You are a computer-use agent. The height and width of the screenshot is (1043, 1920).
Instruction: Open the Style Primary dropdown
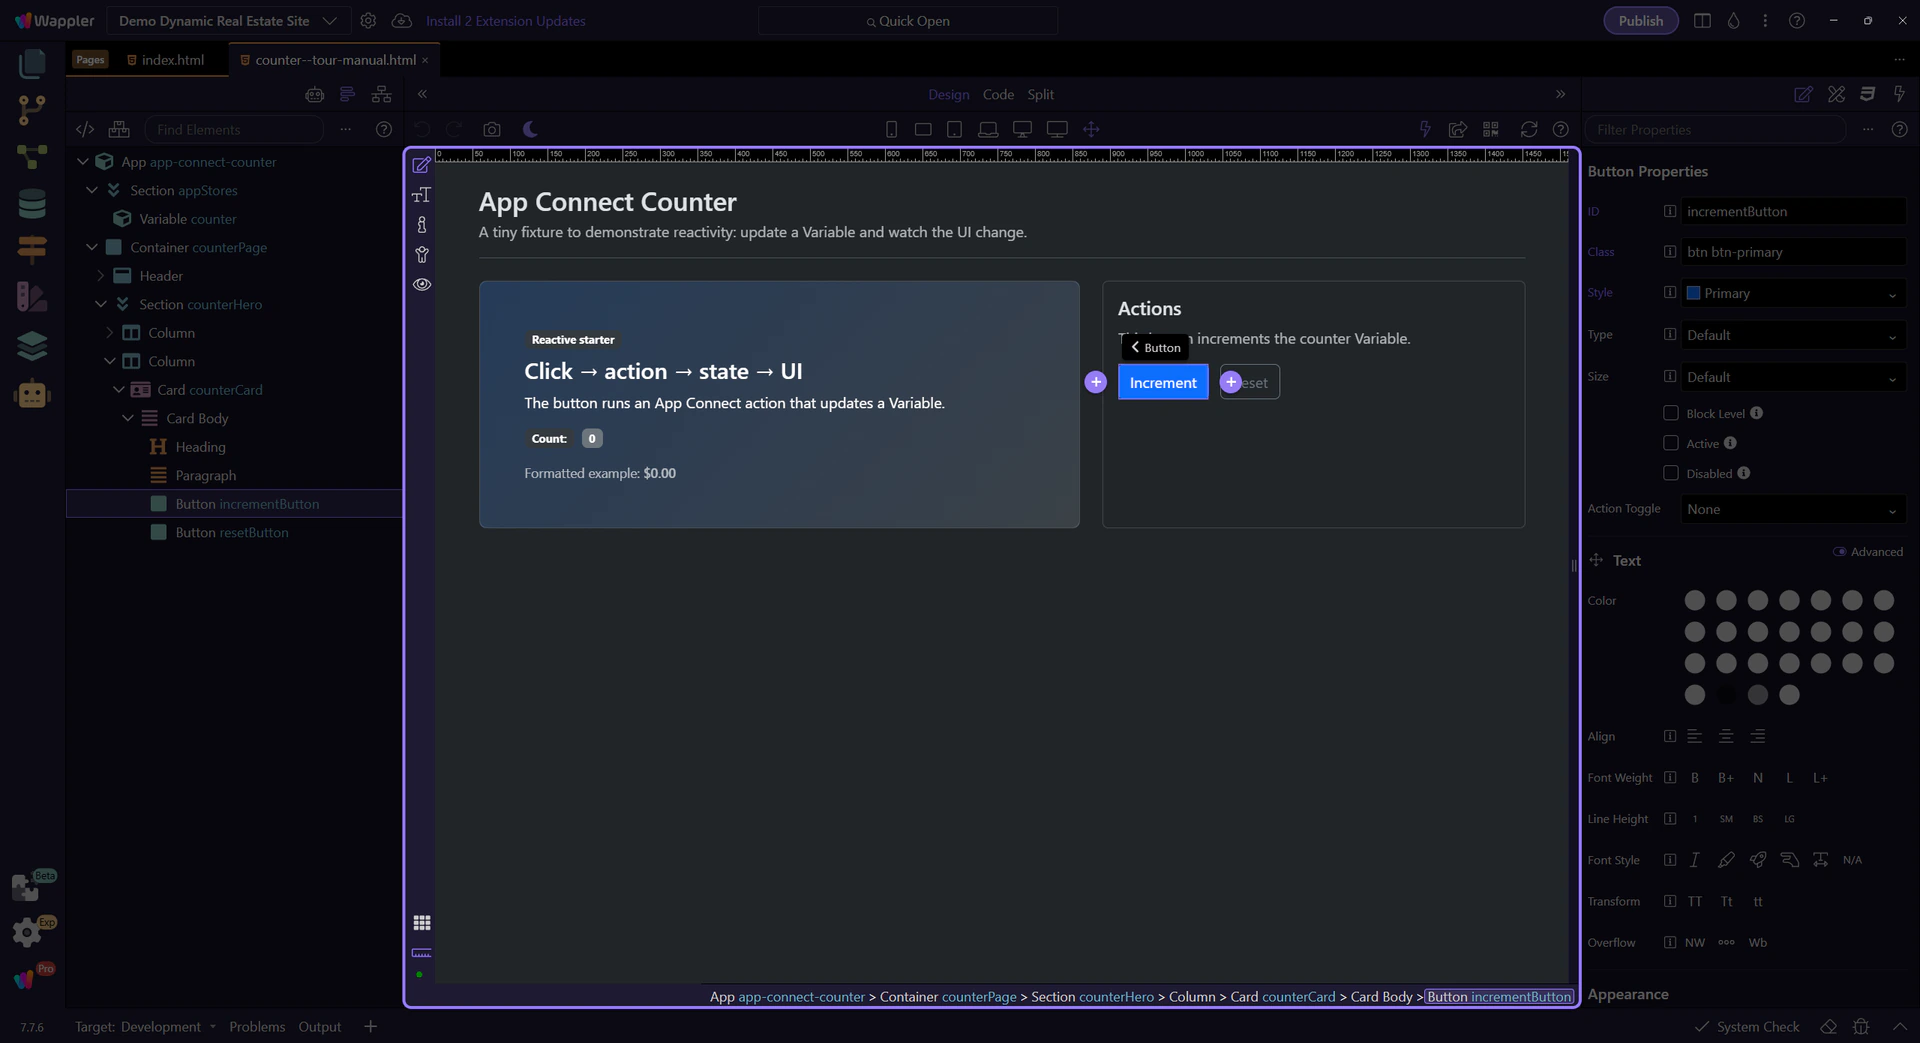(1791, 293)
